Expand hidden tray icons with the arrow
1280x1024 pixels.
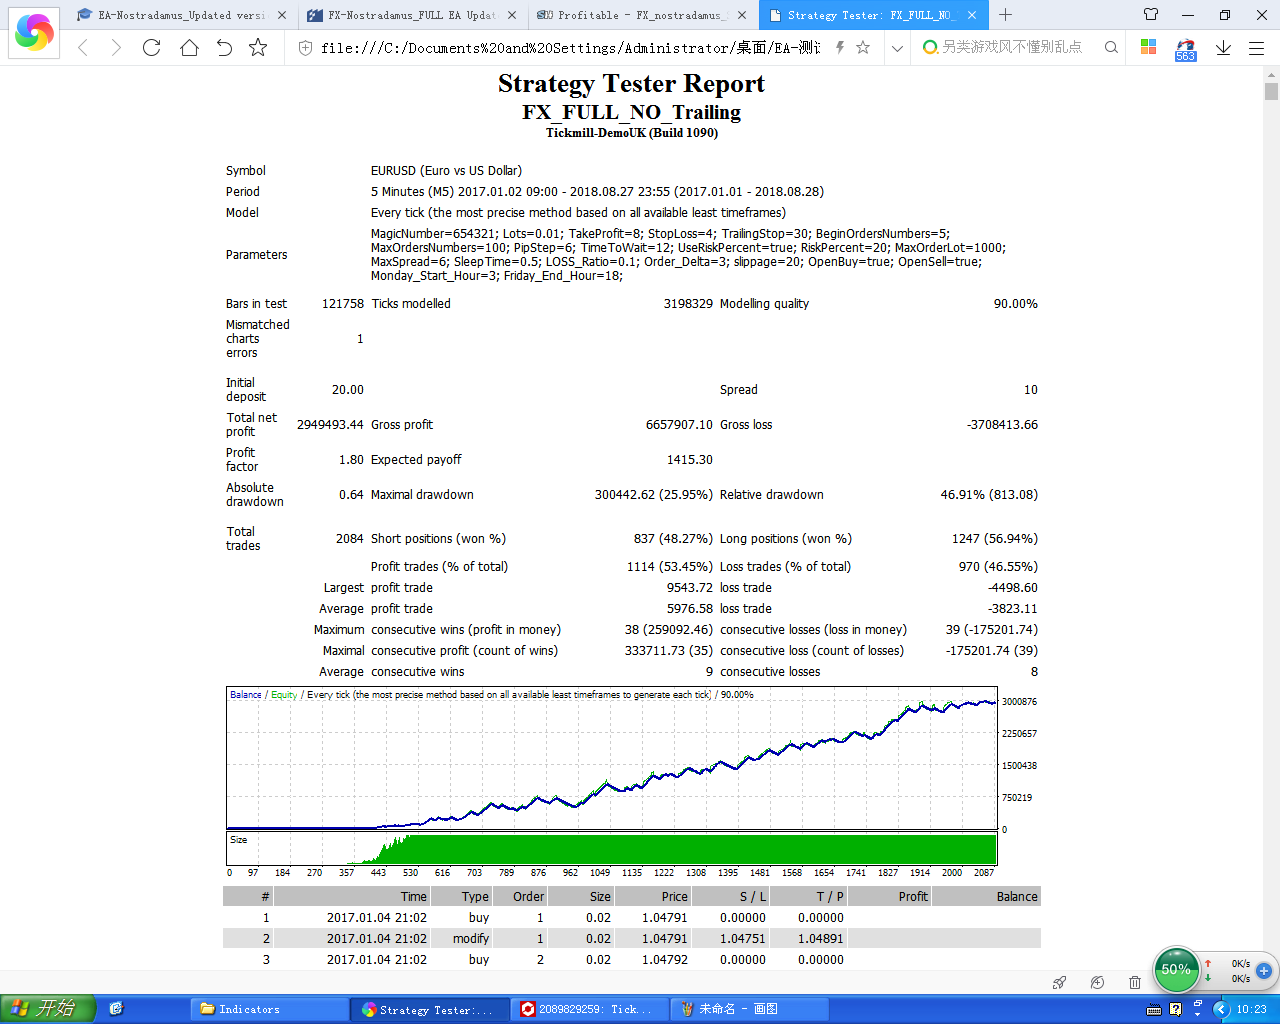click(1221, 1010)
